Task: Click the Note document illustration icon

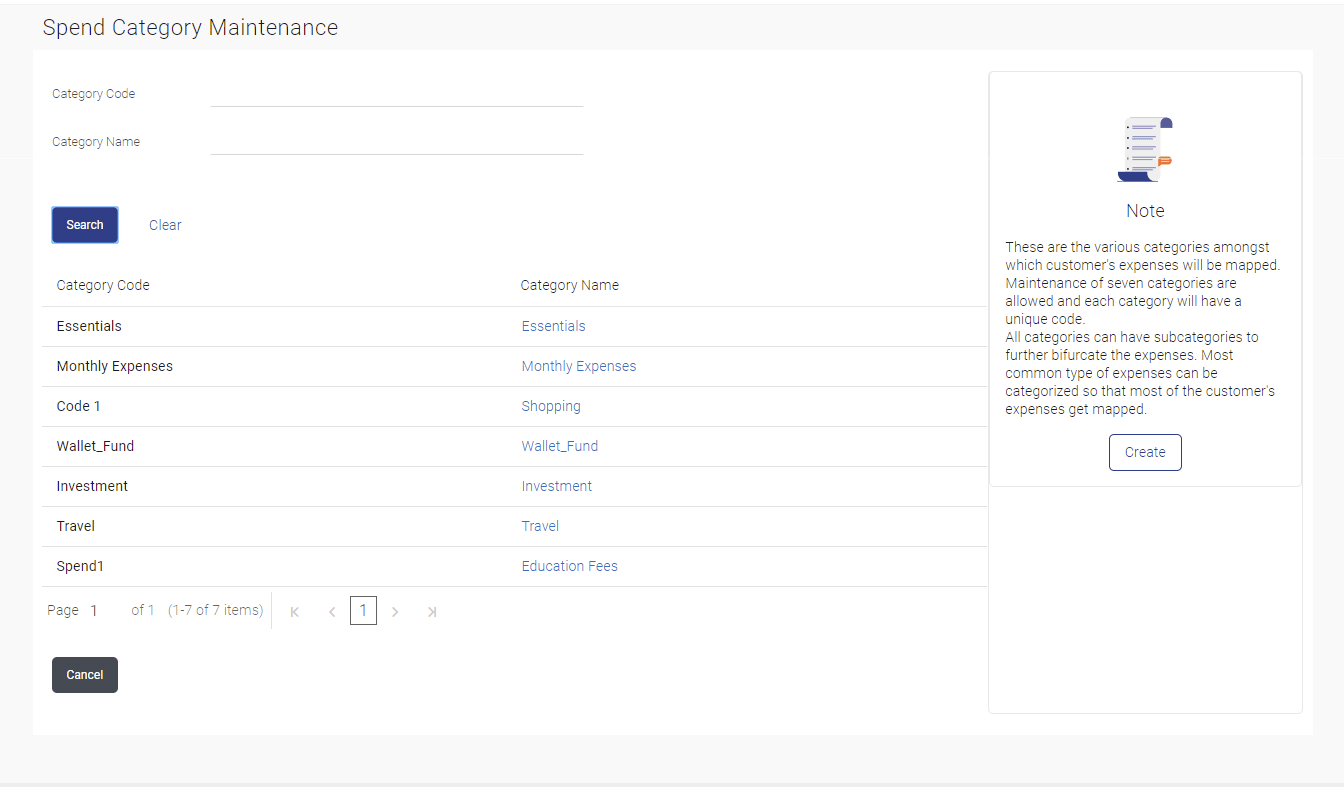Action: (x=1145, y=149)
